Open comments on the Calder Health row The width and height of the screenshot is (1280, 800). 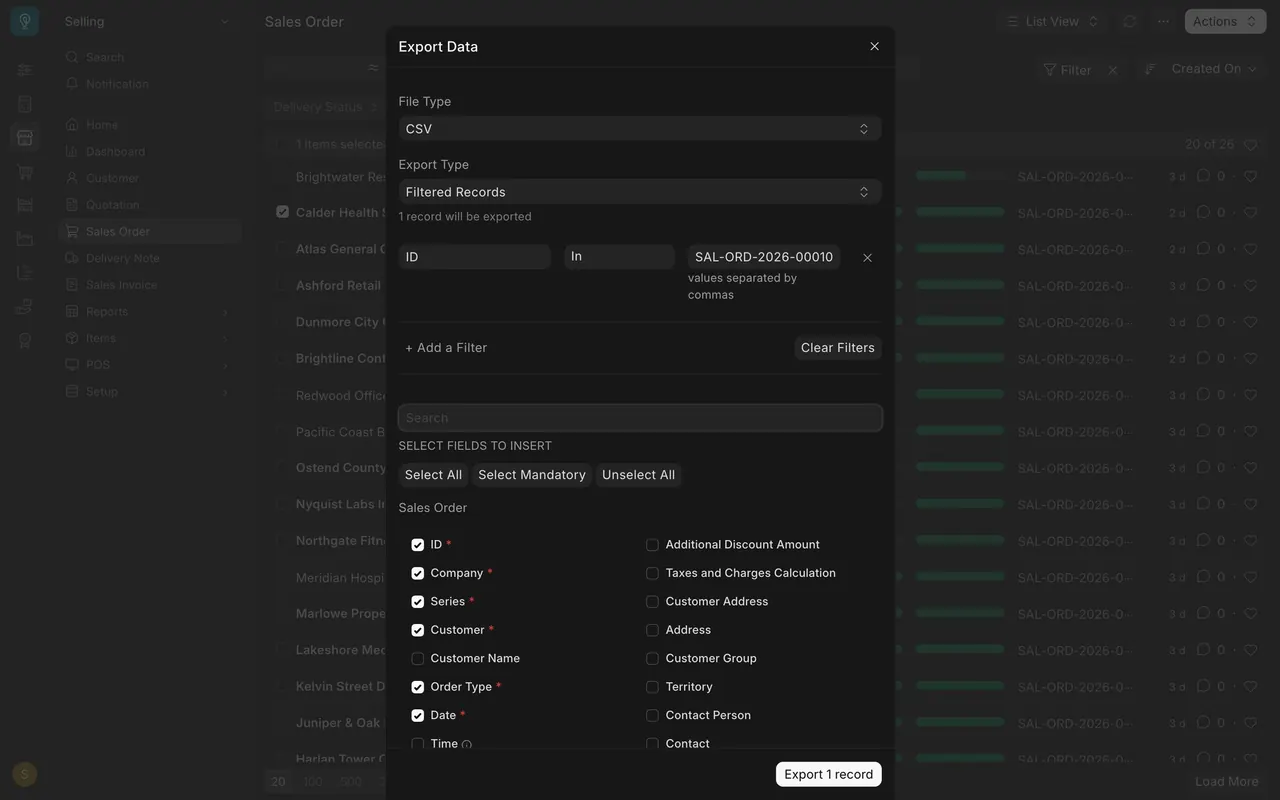point(1204,213)
